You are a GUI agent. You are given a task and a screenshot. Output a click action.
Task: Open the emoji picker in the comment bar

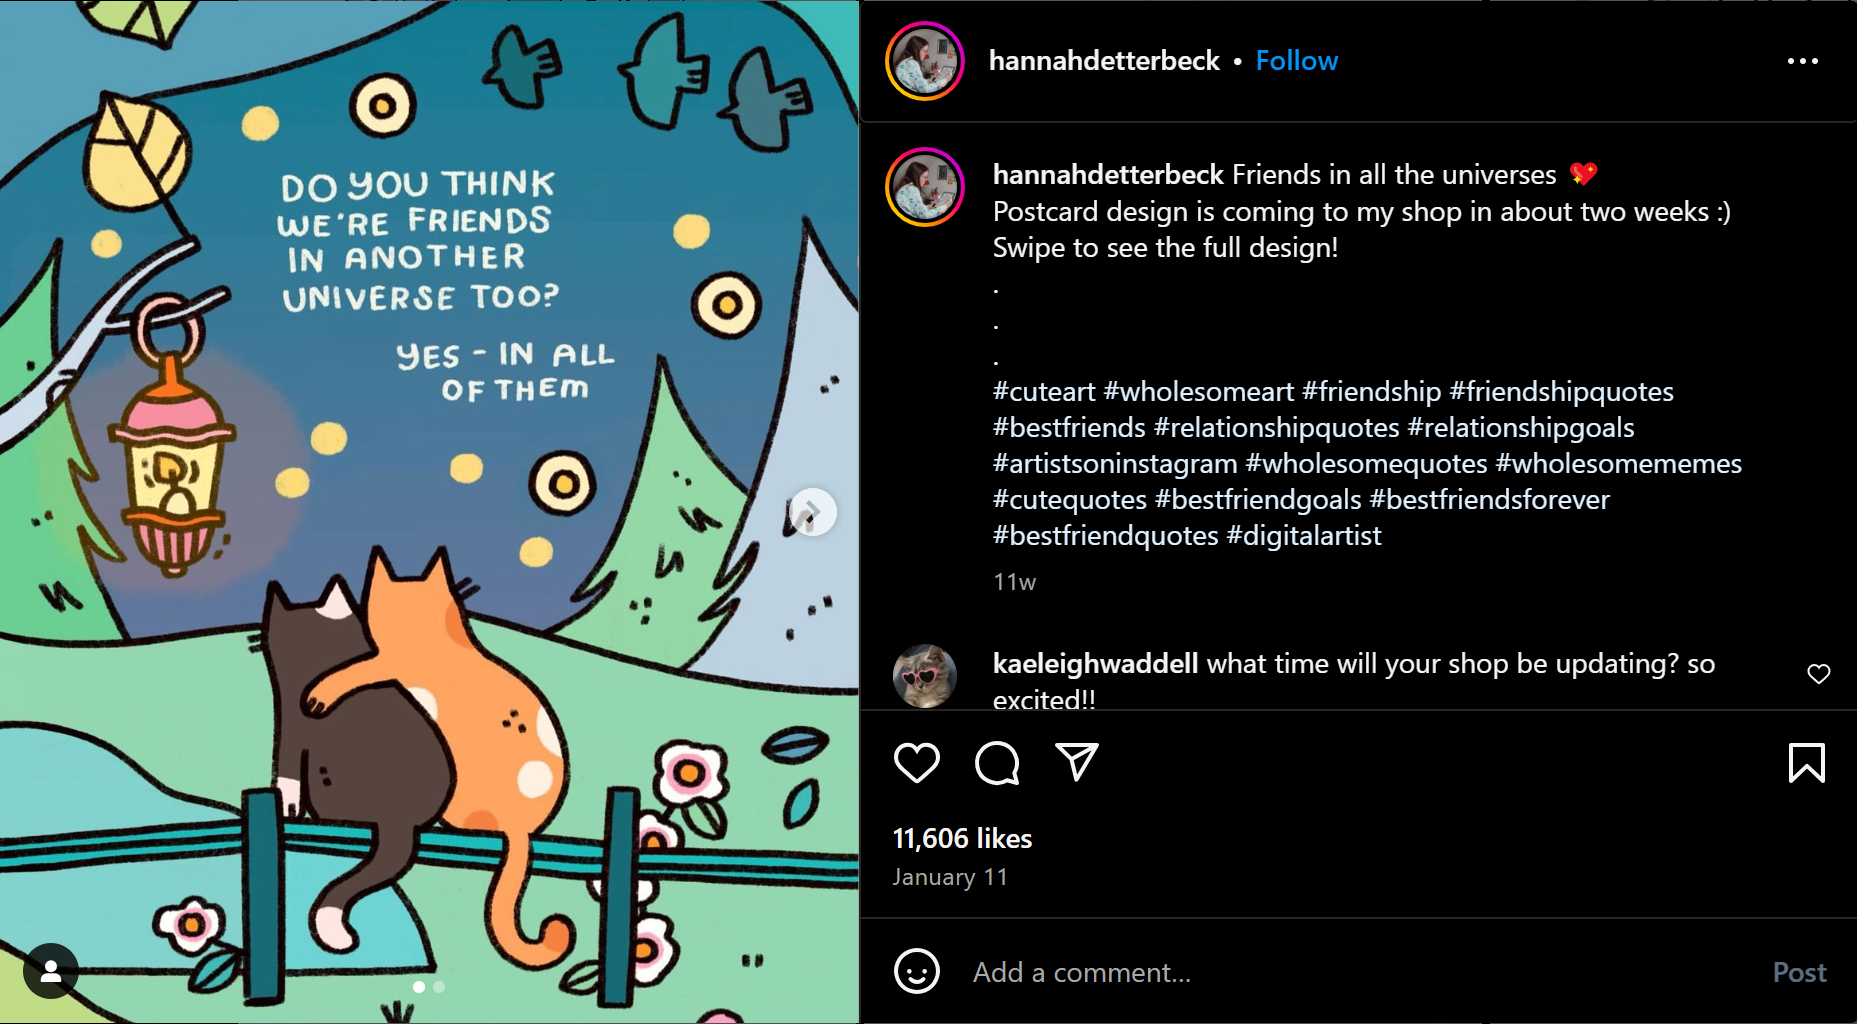point(917,971)
